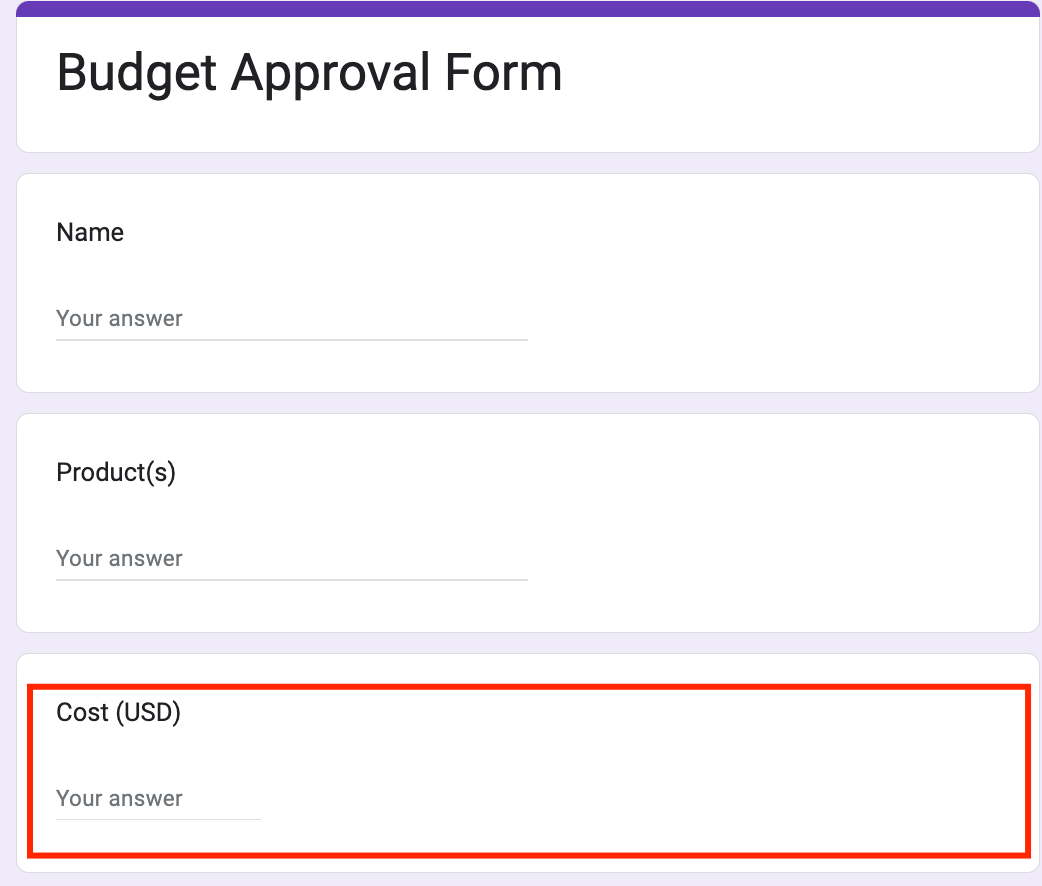Click the Your answer placeholder under Name
This screenshot has width=1042, height=886.
pos(118,318)
